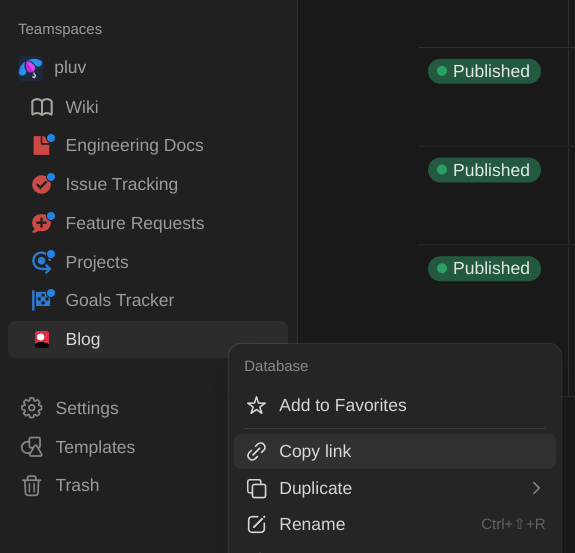Select the Issue Tracking checkmark icon
Image resolution: width=575 pixels, height=553 pixels.
43,184
